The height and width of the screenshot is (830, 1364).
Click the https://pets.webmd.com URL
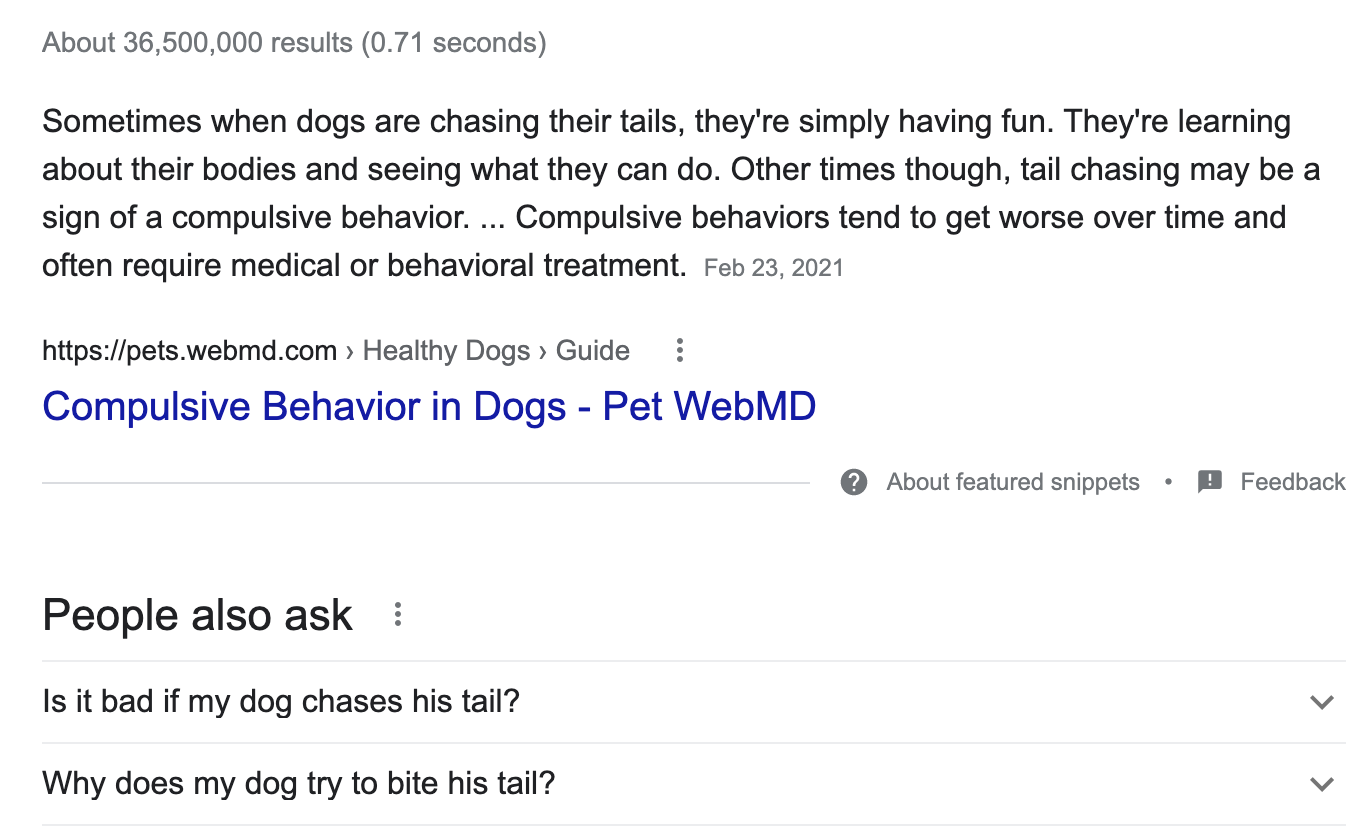(x=189, y=351)
